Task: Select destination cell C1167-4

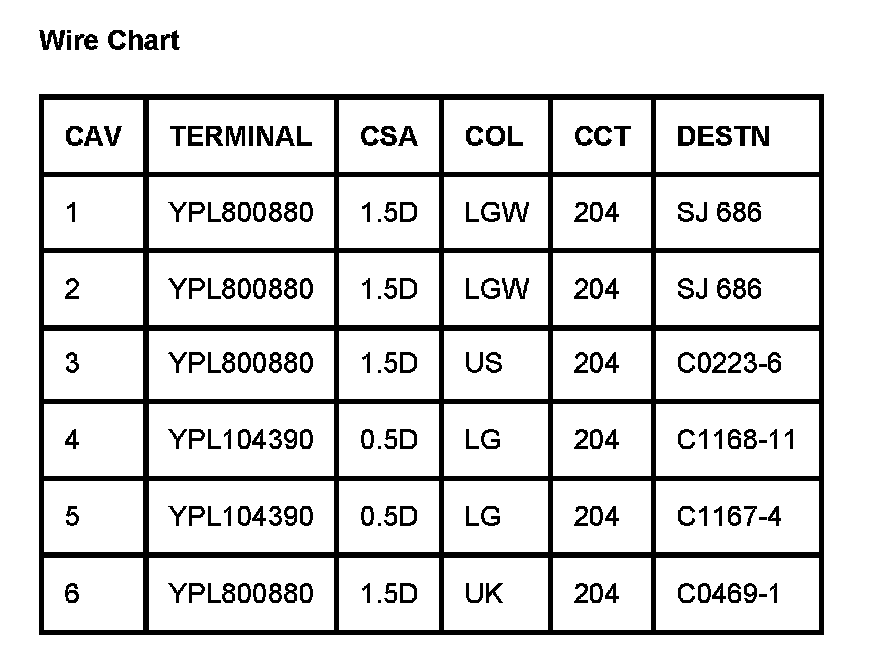Action: [x=729, y=517]
